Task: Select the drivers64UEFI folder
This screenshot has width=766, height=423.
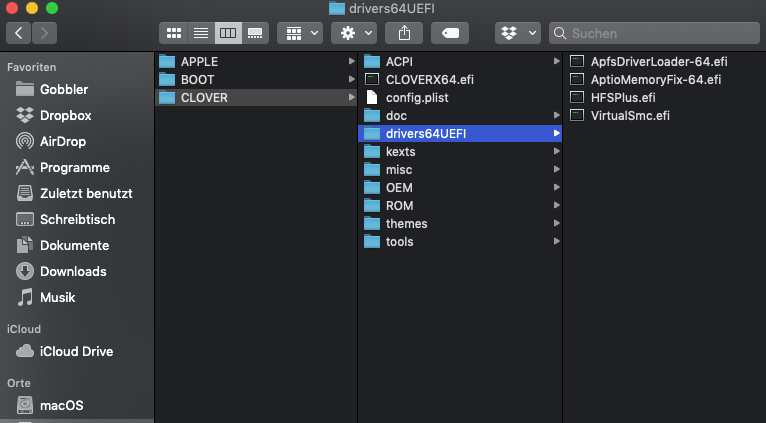Action: (x=460, y=134)
